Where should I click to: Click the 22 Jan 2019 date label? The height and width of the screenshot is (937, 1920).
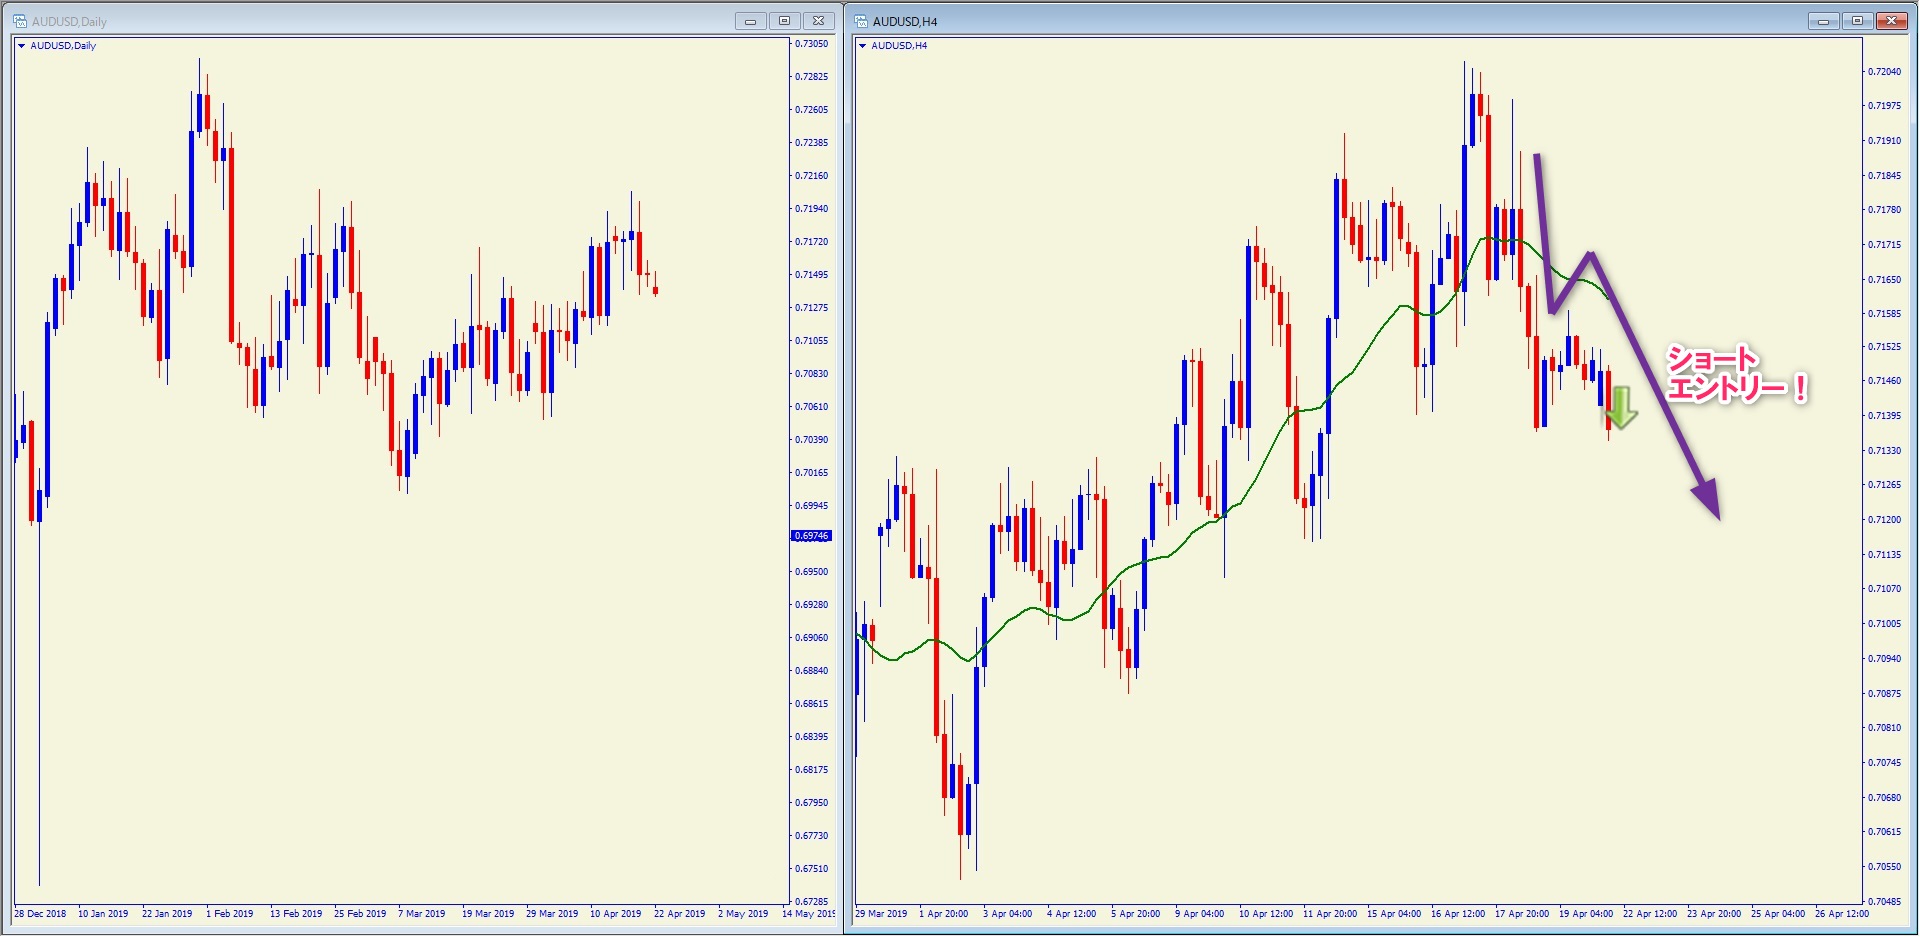click(167, 914)
